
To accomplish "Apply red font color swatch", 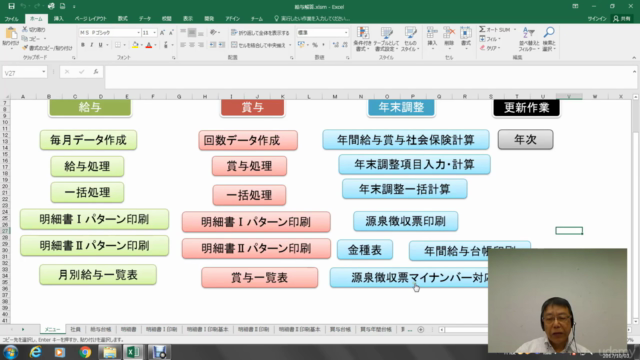I will (x=149, y=45).
